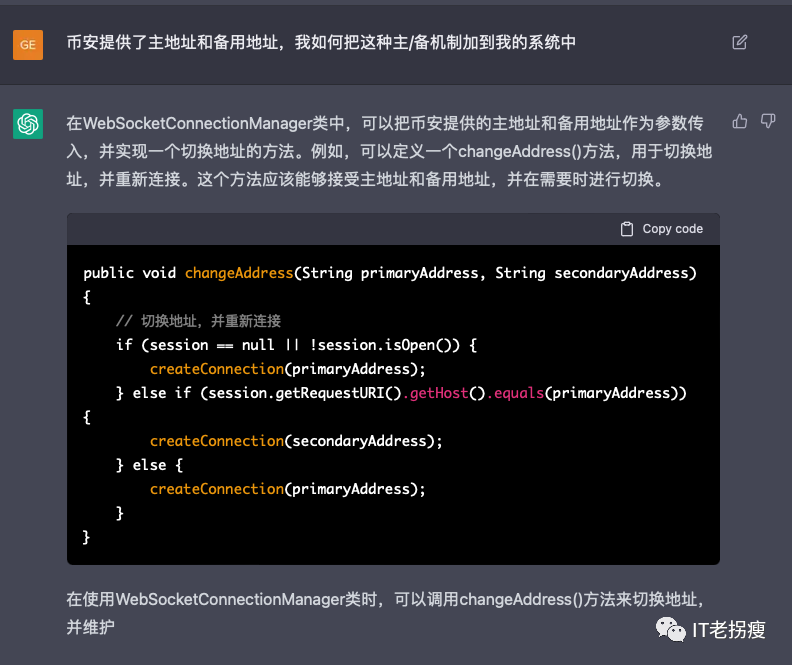Click the closing paragraph starting 在使用WebSocketConnectionManager类时
This screenshot has width=792, height=665.
click(x=385, y=613)
